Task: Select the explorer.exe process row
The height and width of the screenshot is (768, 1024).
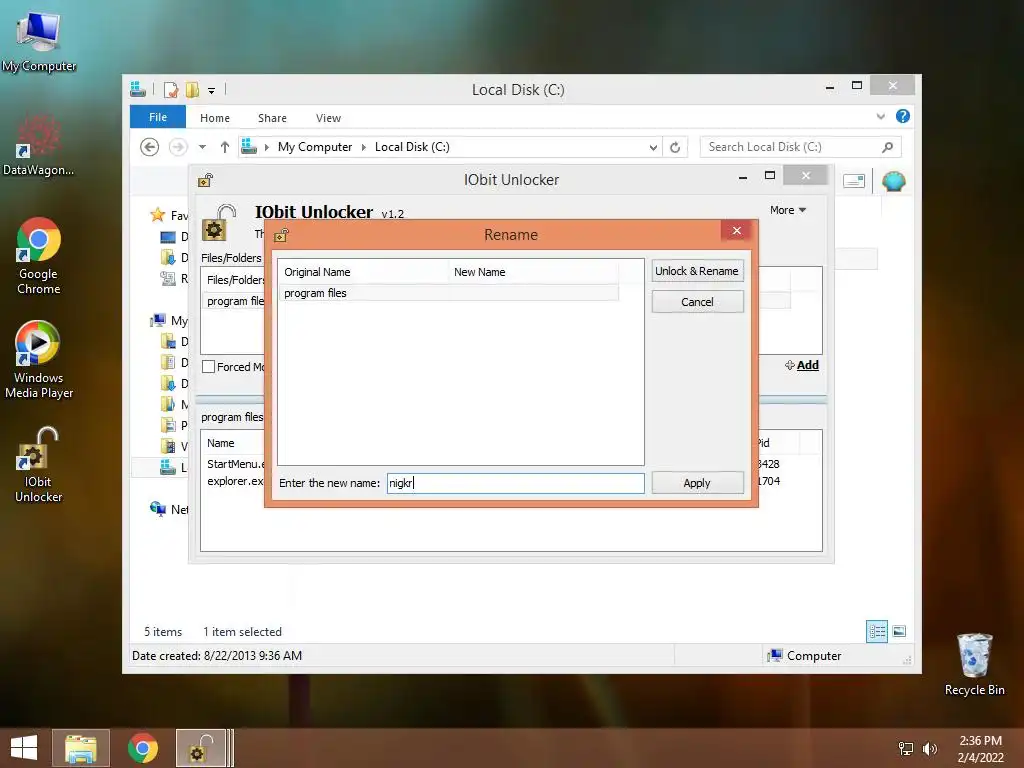Action: pos(236,481)
